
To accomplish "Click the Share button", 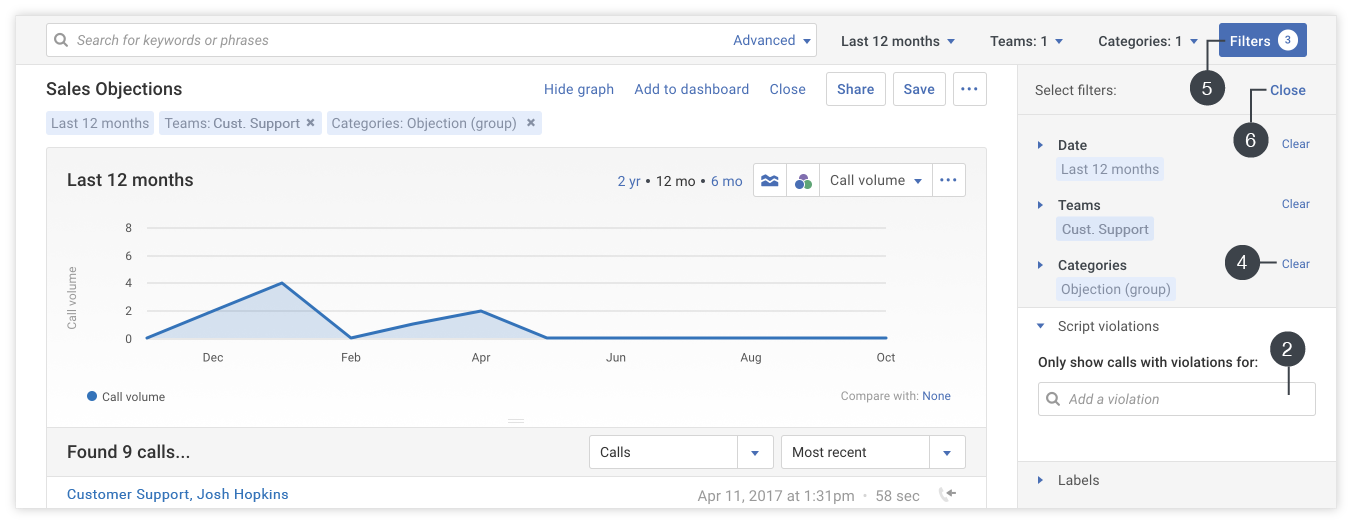I will [855, 89].
